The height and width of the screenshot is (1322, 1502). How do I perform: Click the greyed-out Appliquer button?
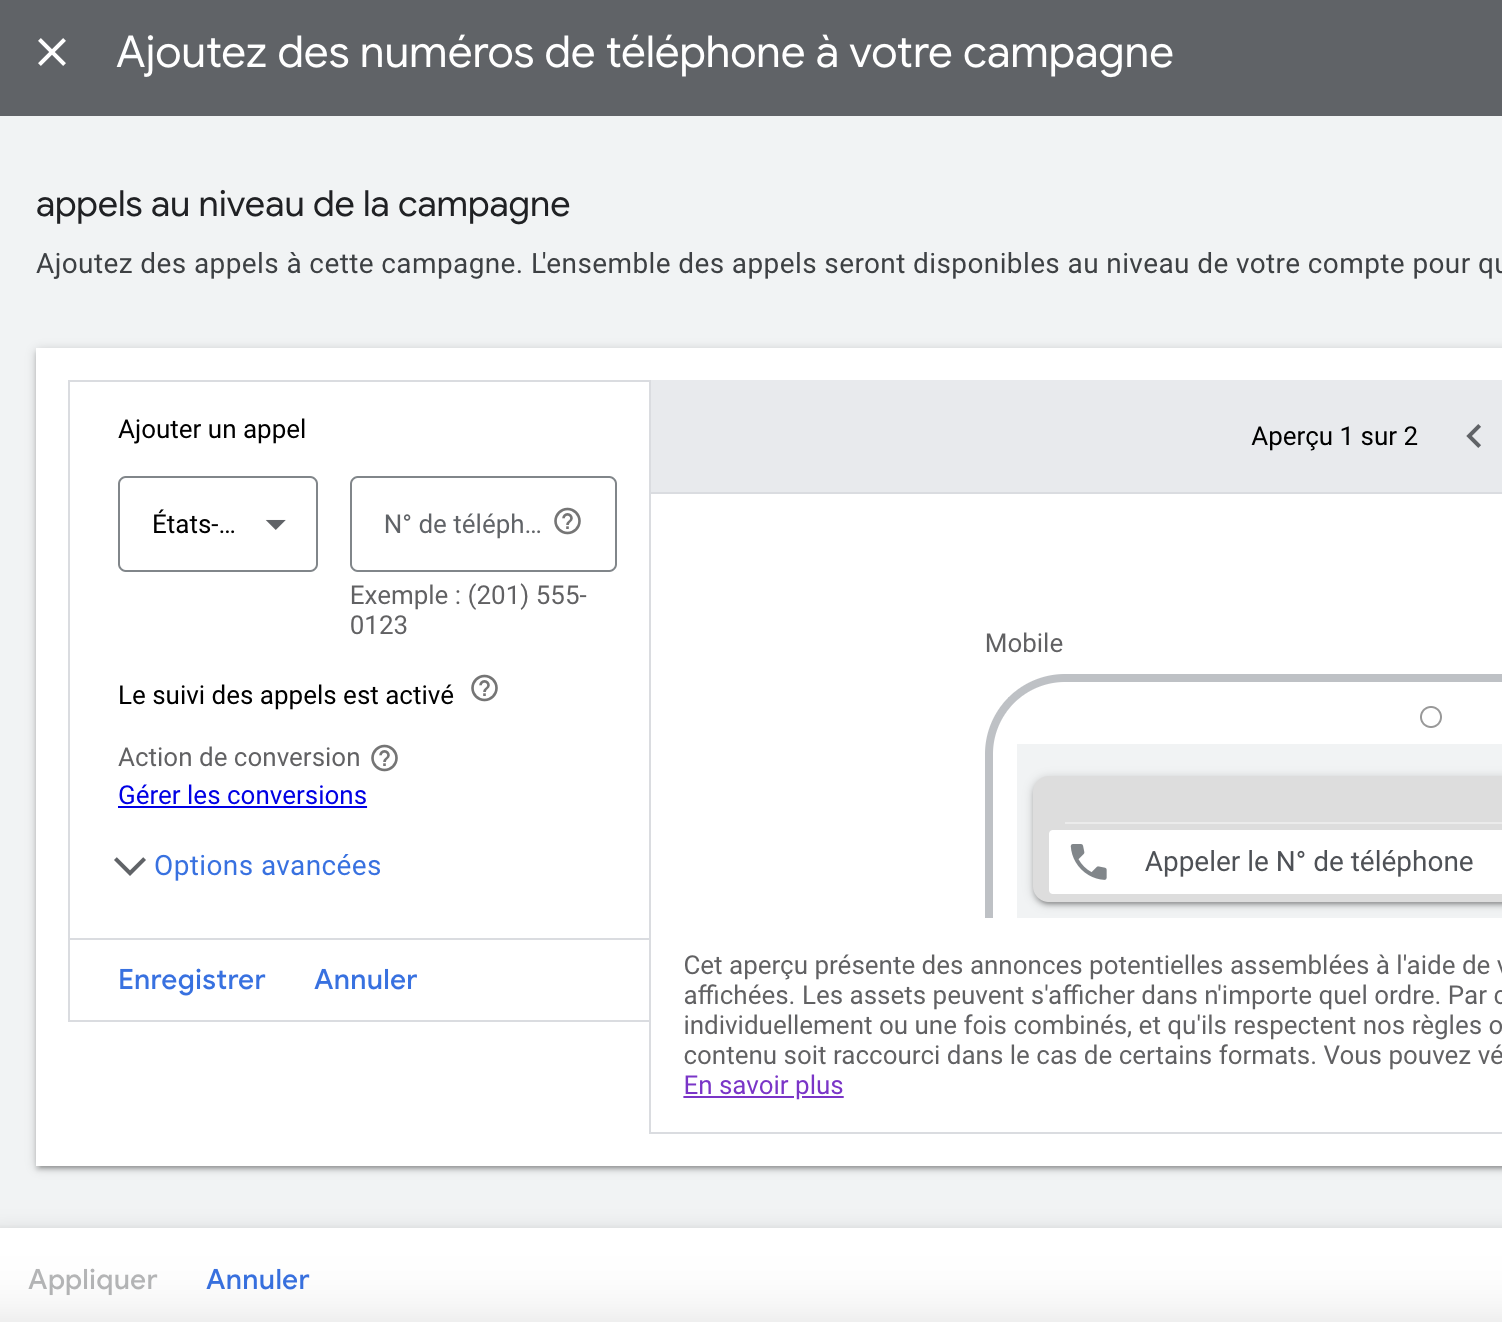point(93,1280)
